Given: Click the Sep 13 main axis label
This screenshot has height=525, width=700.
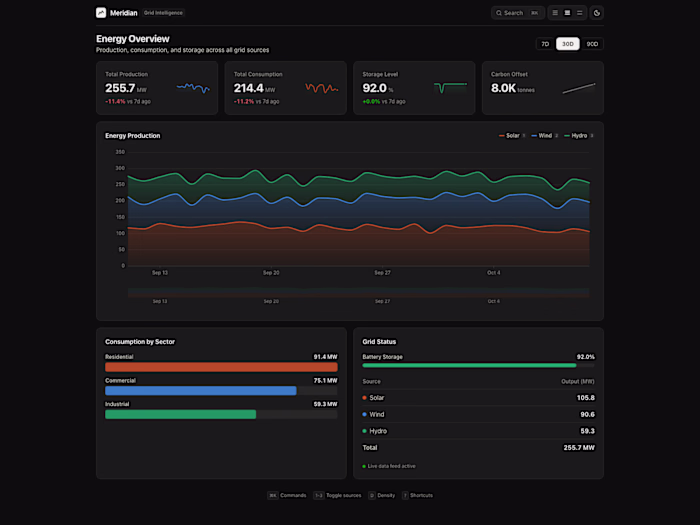Looking at the screenshot, I should point(160,273).
